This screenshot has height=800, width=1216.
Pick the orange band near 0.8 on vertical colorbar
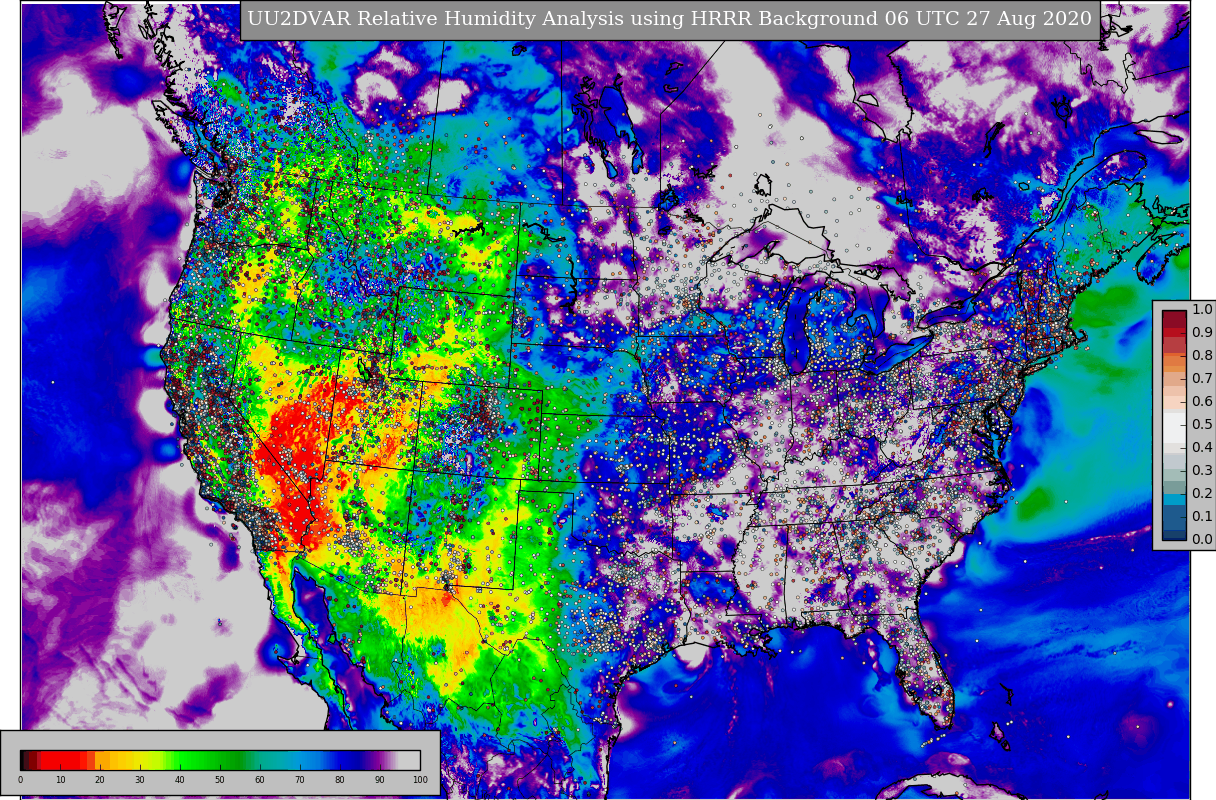(x=1174, y=362)
